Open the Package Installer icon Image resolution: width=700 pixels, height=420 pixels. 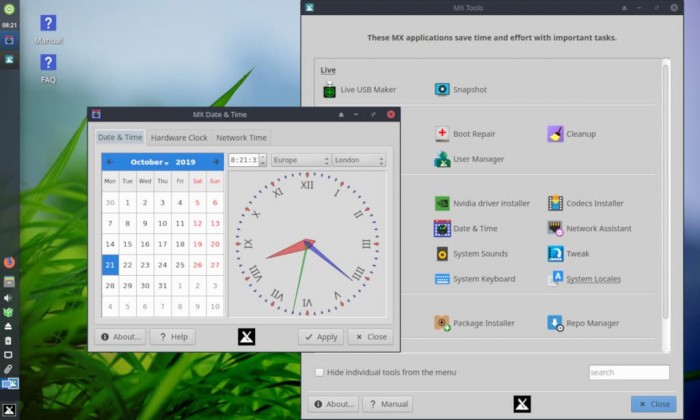click(442, 323)
